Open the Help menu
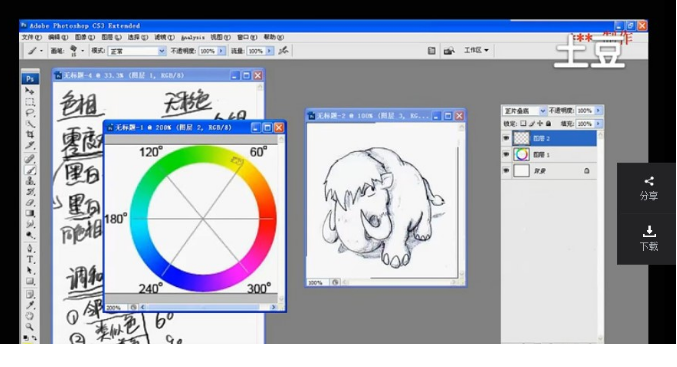This screenshot has width=677, height=367. click(274, 38)
